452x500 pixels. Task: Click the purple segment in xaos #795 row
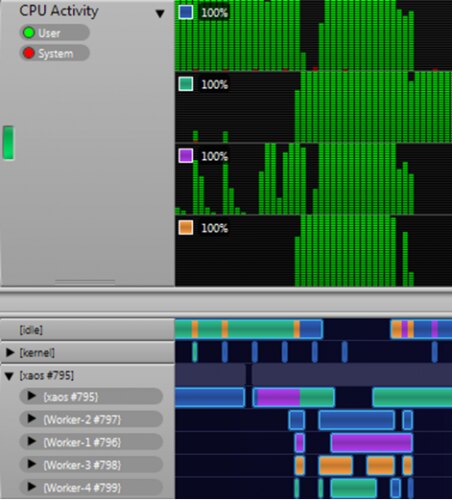(278, 397)
